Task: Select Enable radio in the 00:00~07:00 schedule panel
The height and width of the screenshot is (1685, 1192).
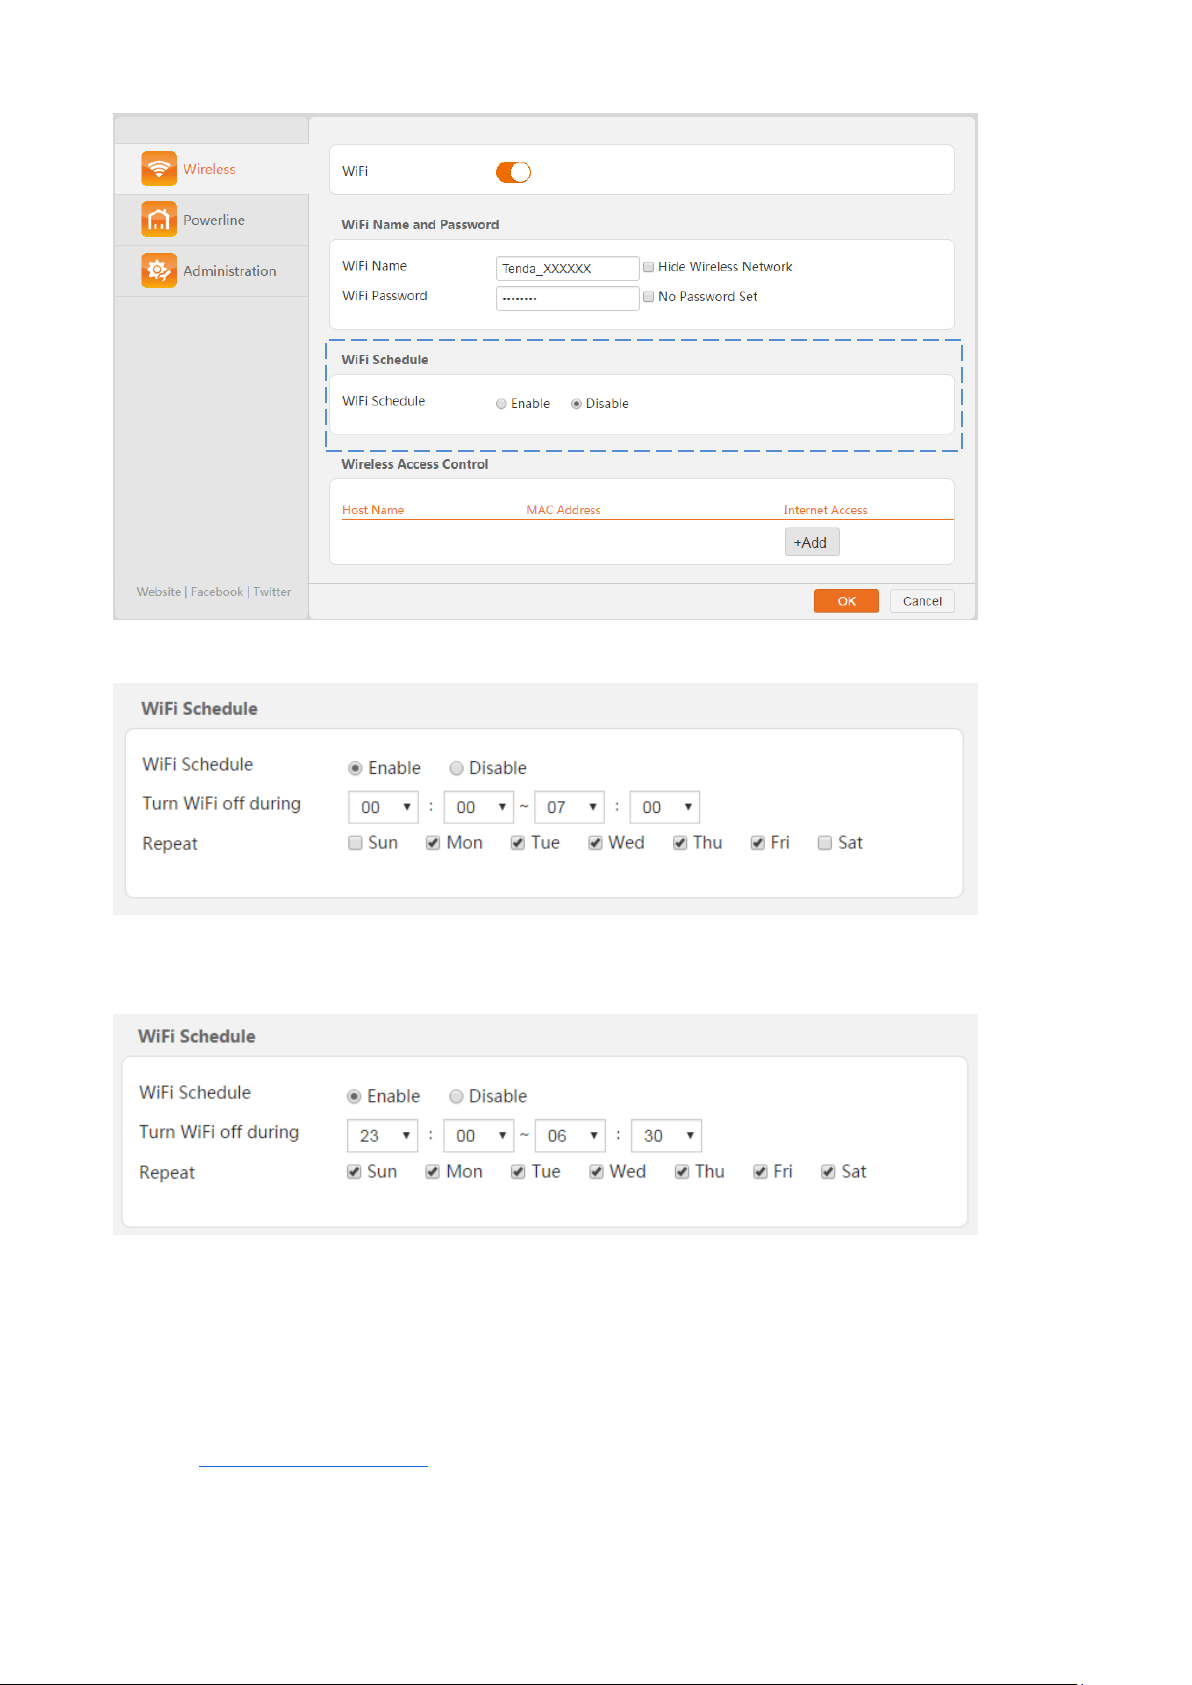Action: pyautogui.click(x=355, y=768)
